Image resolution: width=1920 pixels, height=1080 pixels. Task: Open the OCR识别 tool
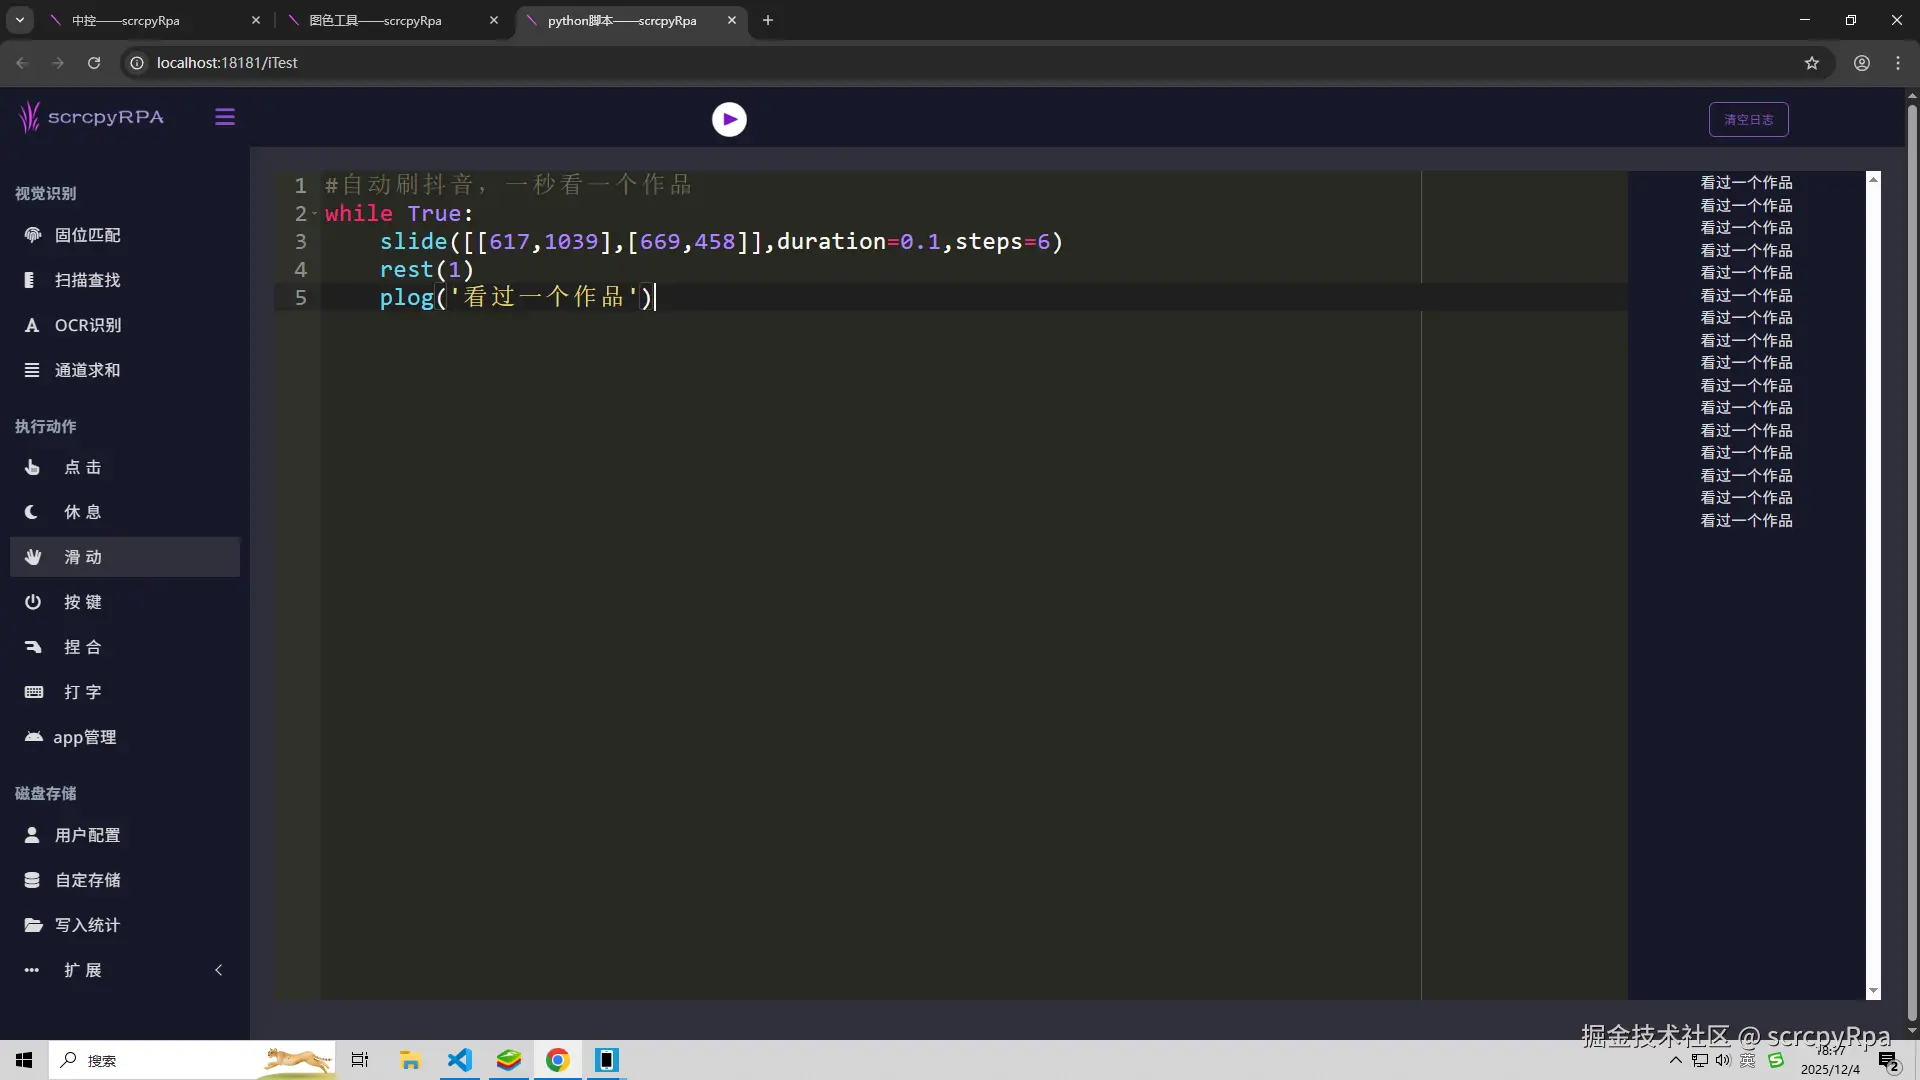click(87, 325)
